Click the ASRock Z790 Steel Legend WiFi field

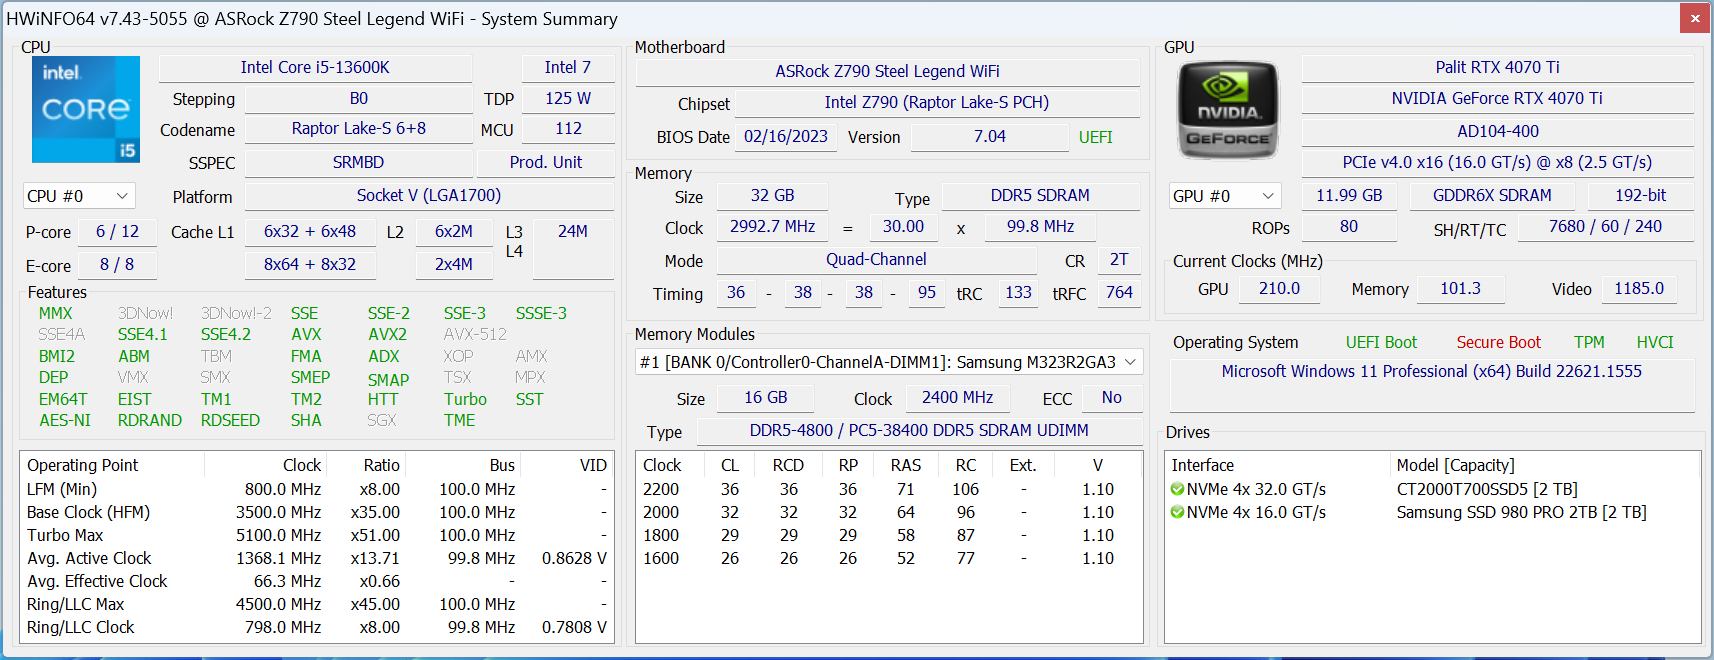coord(887,72)
